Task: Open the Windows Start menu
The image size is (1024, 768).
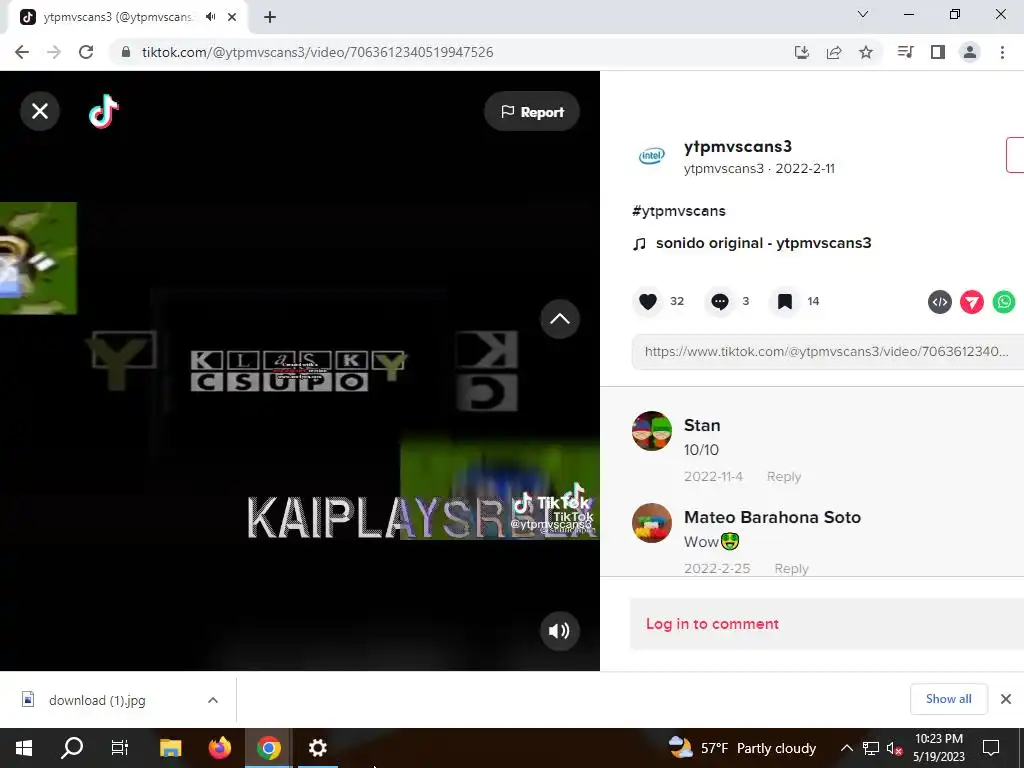Action: point(24,748)
